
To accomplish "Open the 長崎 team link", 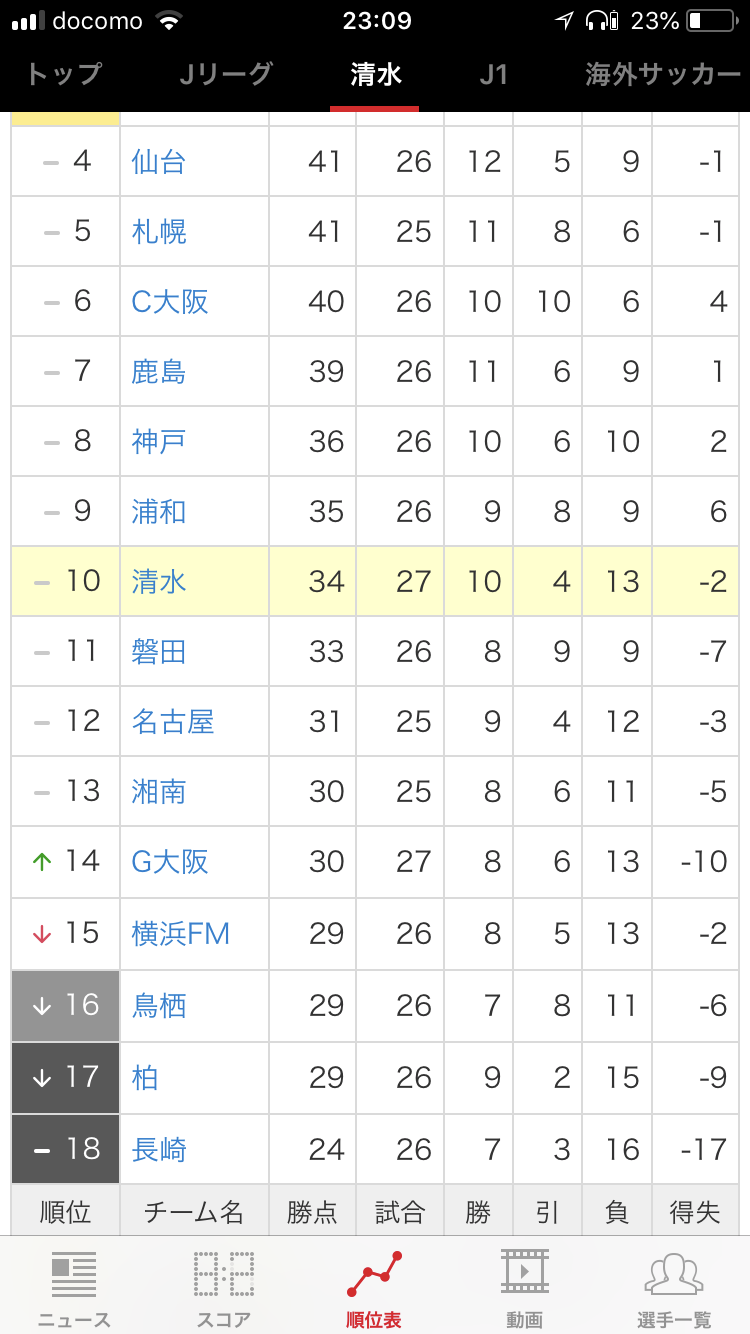I will [159, 1150].
